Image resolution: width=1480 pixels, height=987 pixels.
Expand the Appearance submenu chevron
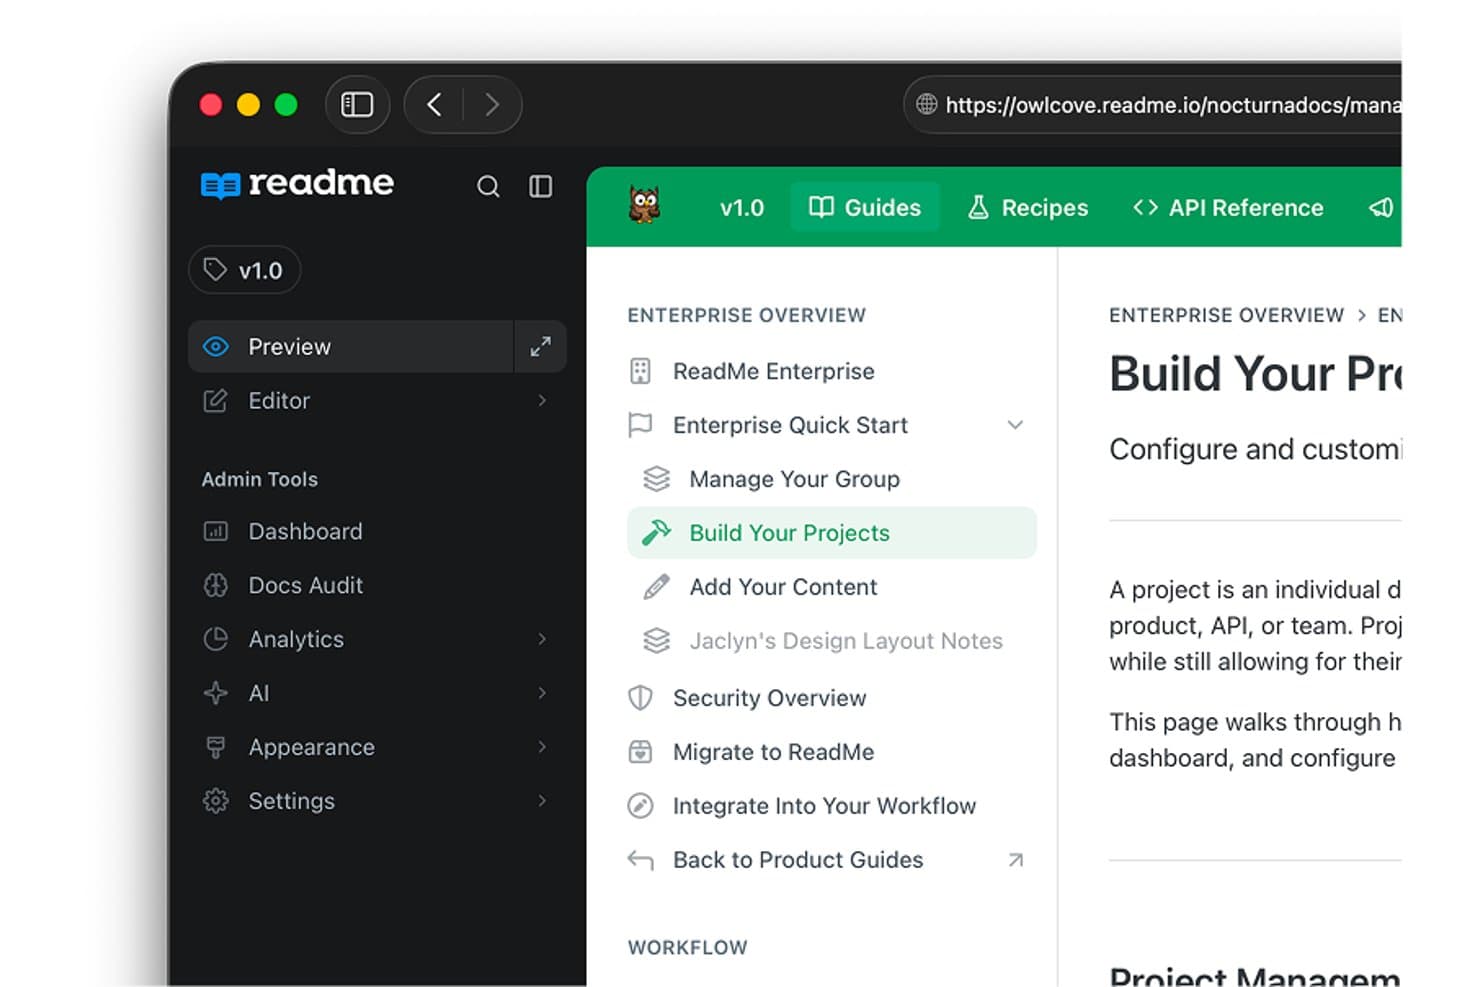tap(542, 748)
